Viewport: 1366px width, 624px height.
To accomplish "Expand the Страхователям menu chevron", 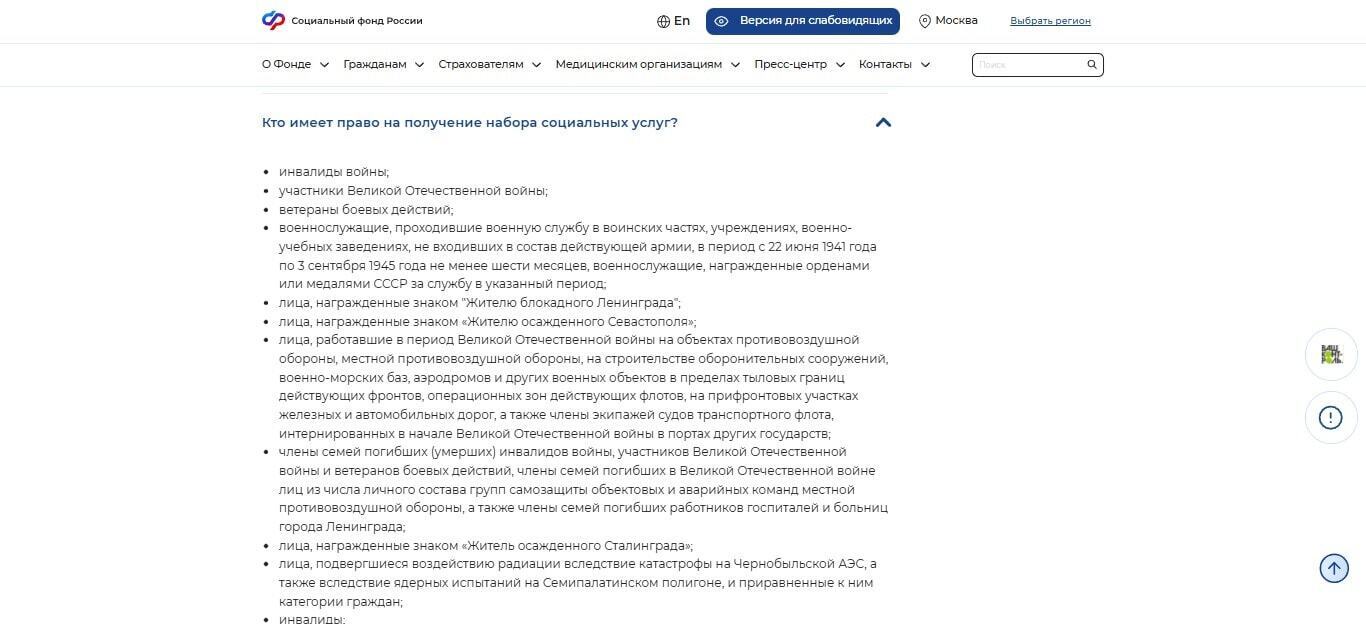I will point(536,65).
